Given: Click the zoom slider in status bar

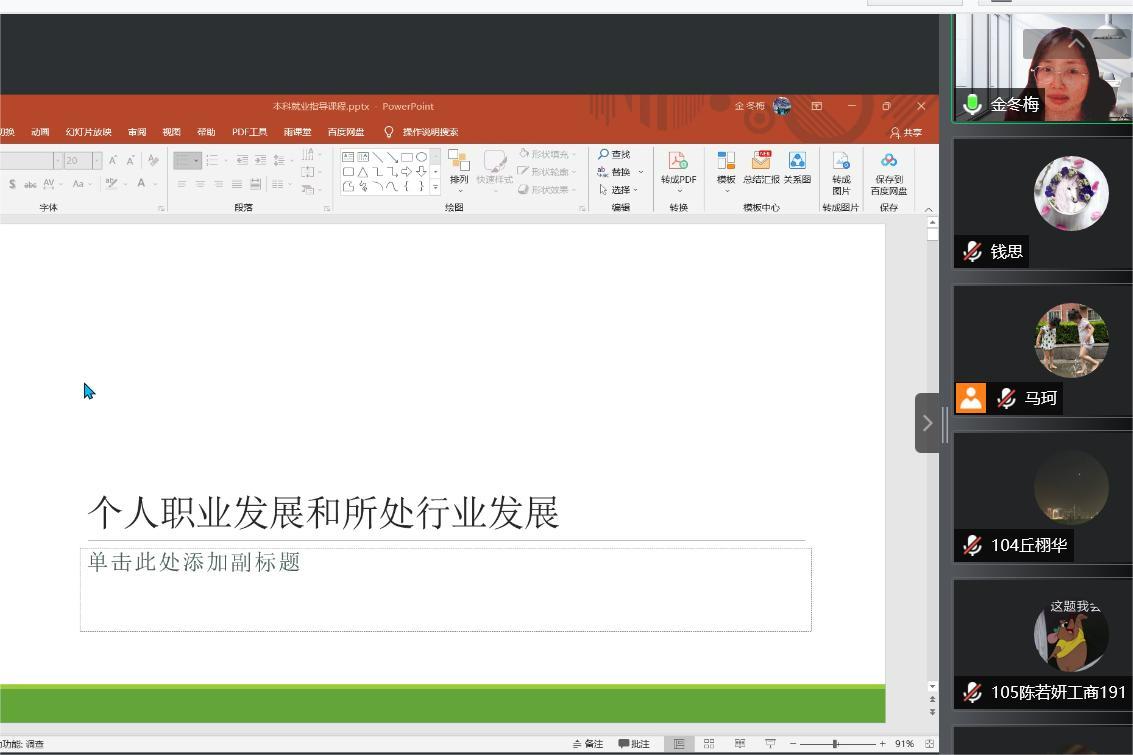Looking at the screenshot, I should [835, 744].
